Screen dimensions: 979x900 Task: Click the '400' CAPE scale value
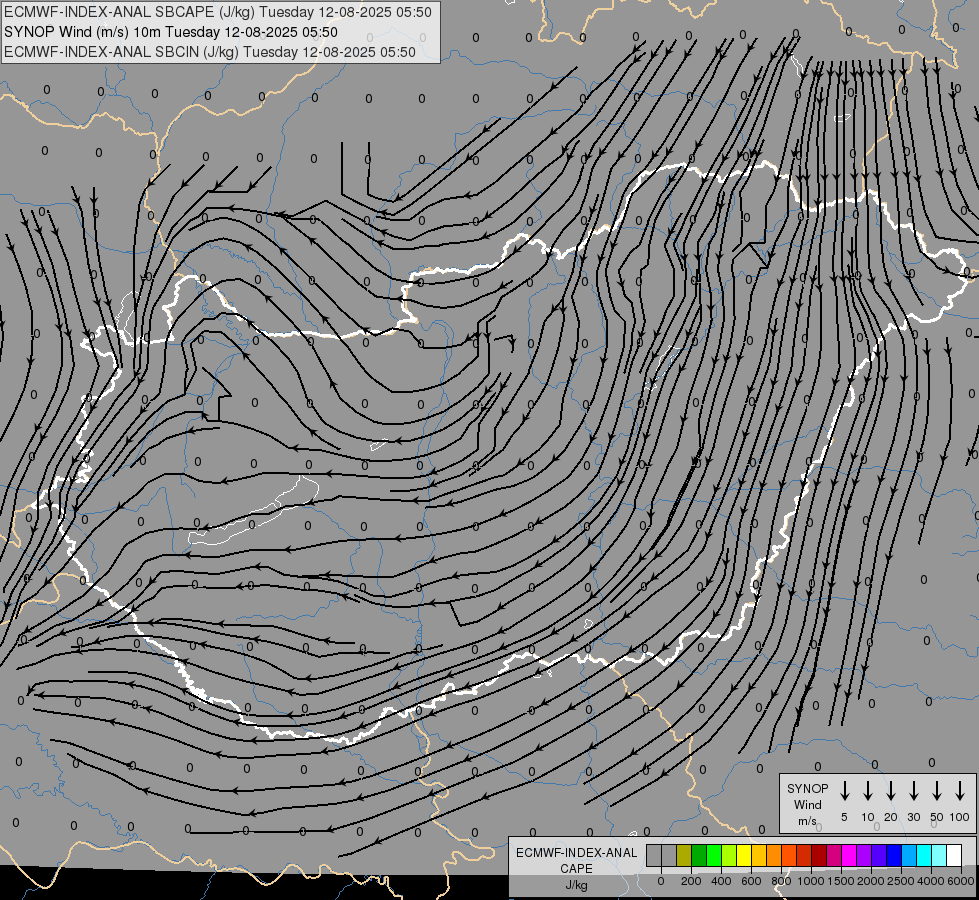(721, 881)
